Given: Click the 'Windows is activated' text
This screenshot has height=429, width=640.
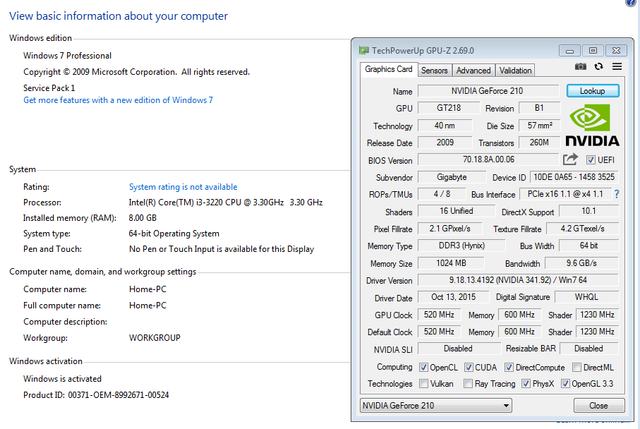Looking at the screenshot, I should (x=62, y=379).
